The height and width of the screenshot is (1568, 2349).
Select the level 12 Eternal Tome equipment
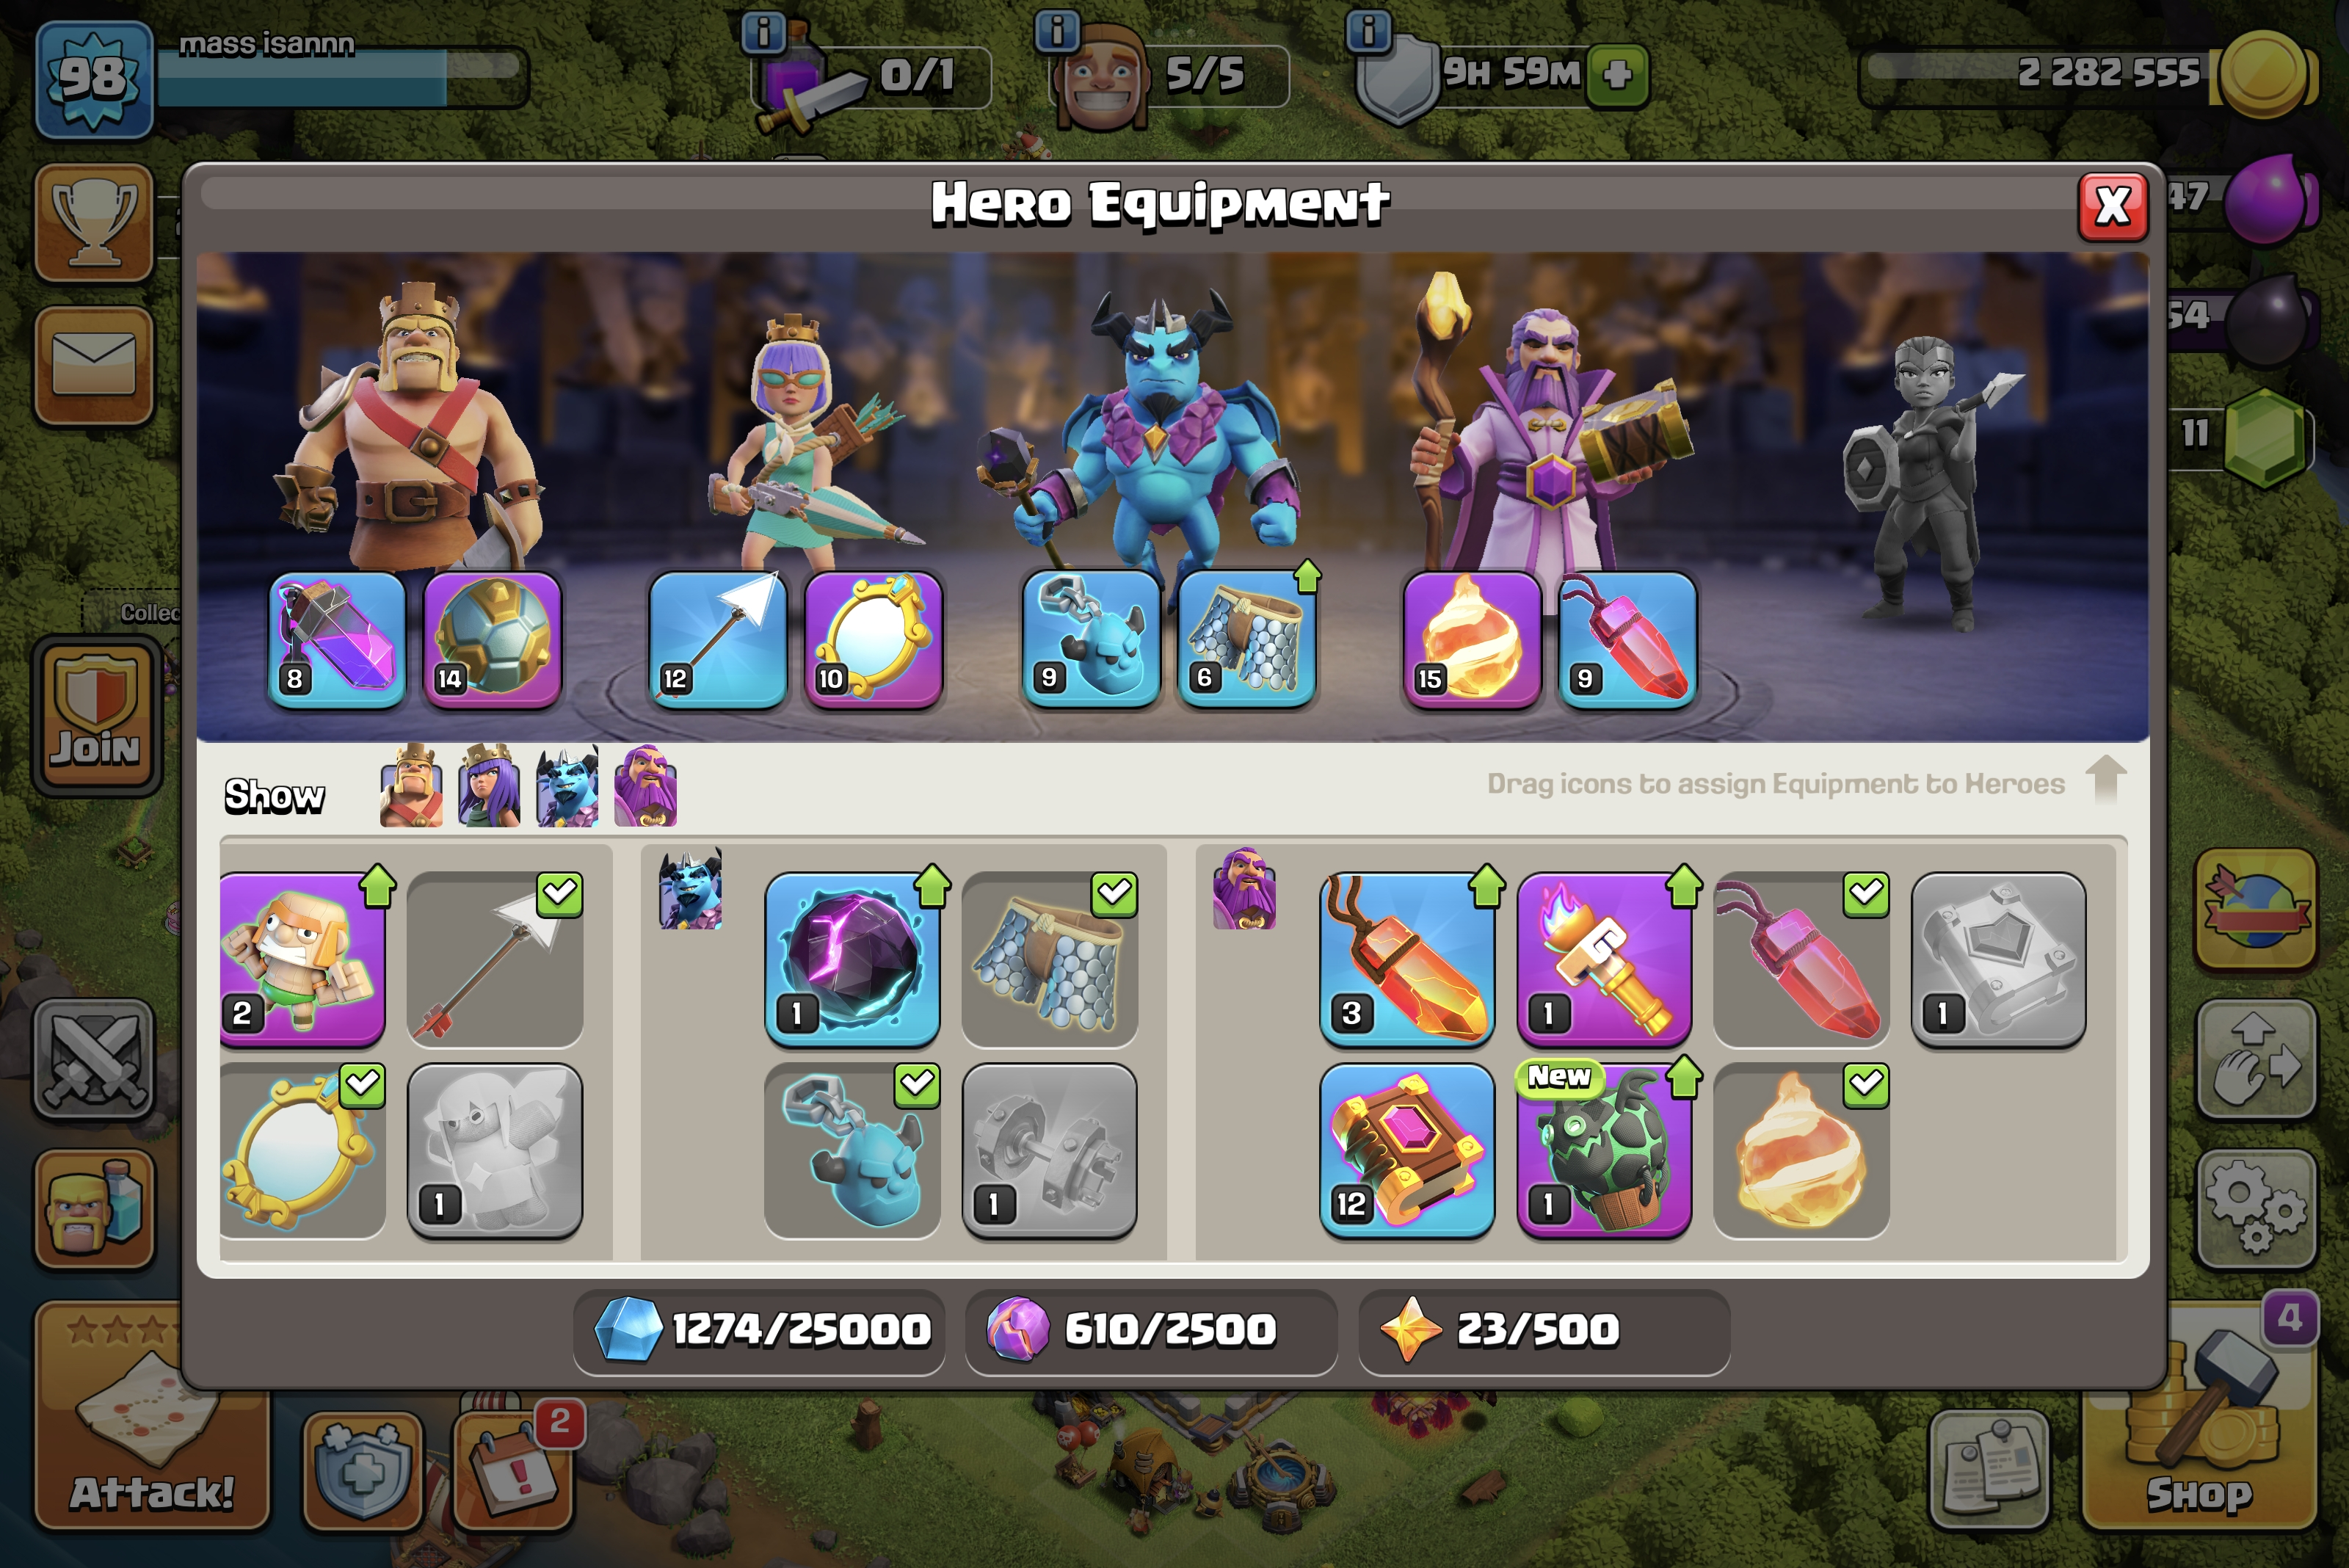pos(1407,1151)
